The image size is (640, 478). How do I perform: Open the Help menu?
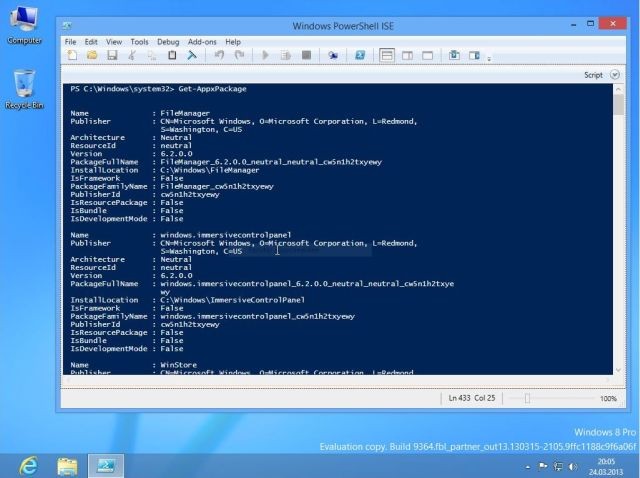[233, 42]
